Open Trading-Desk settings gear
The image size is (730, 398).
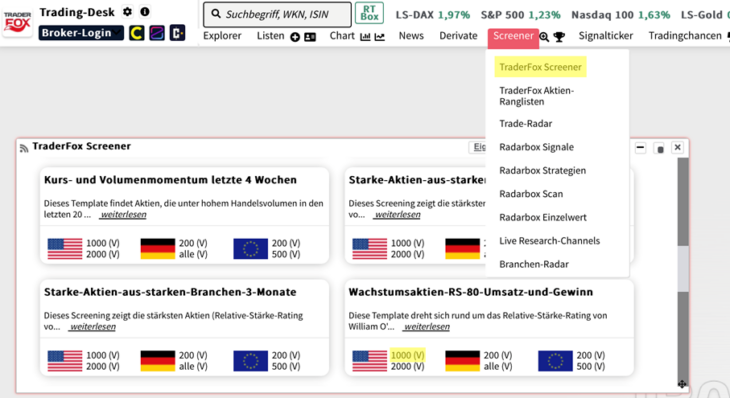click(127, 12)
